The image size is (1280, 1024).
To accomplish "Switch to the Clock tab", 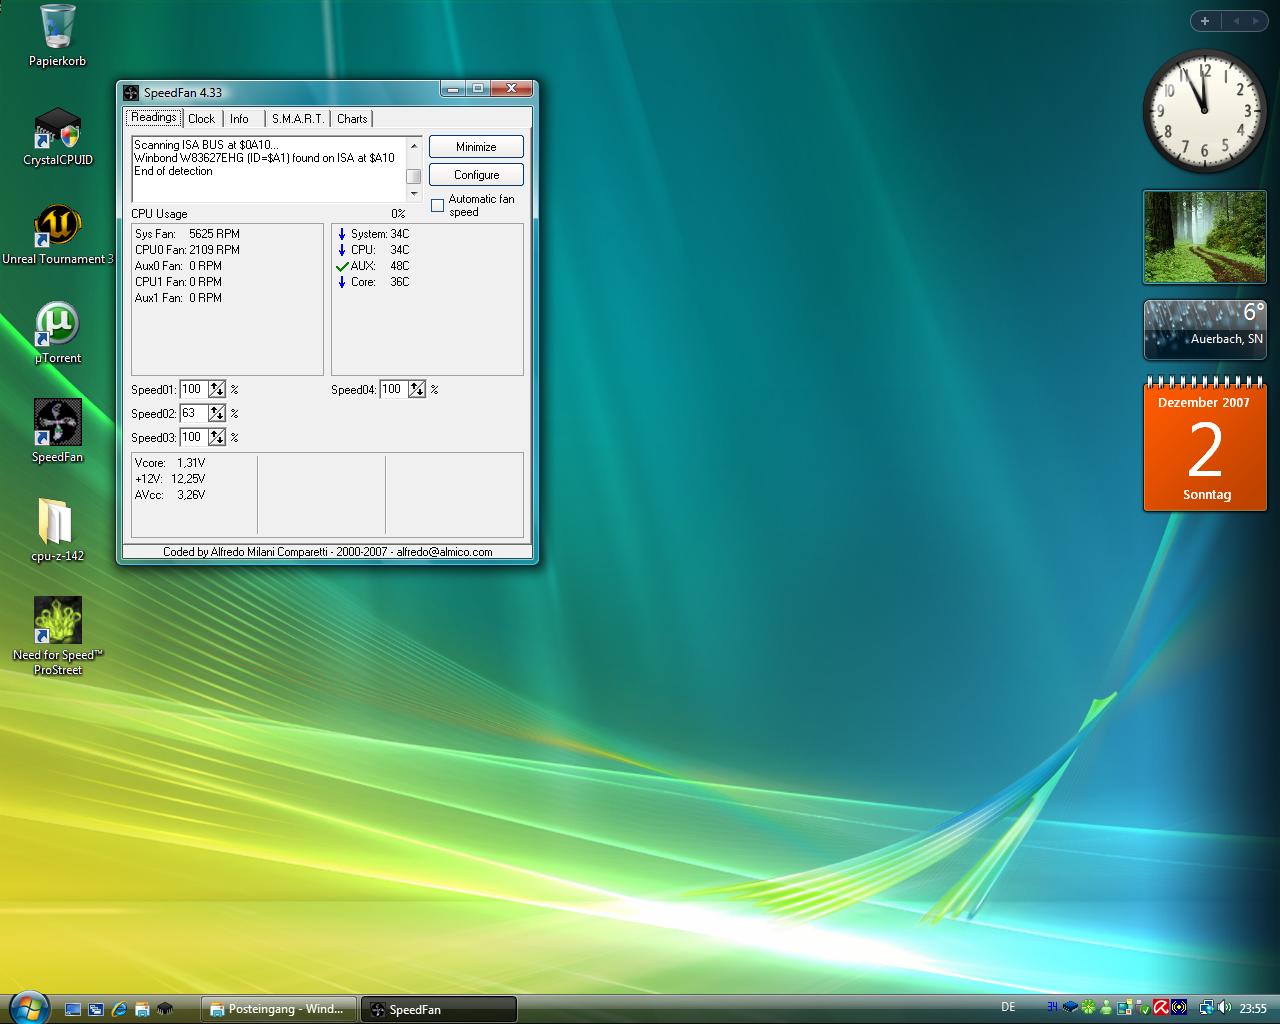I will [201, 118].
